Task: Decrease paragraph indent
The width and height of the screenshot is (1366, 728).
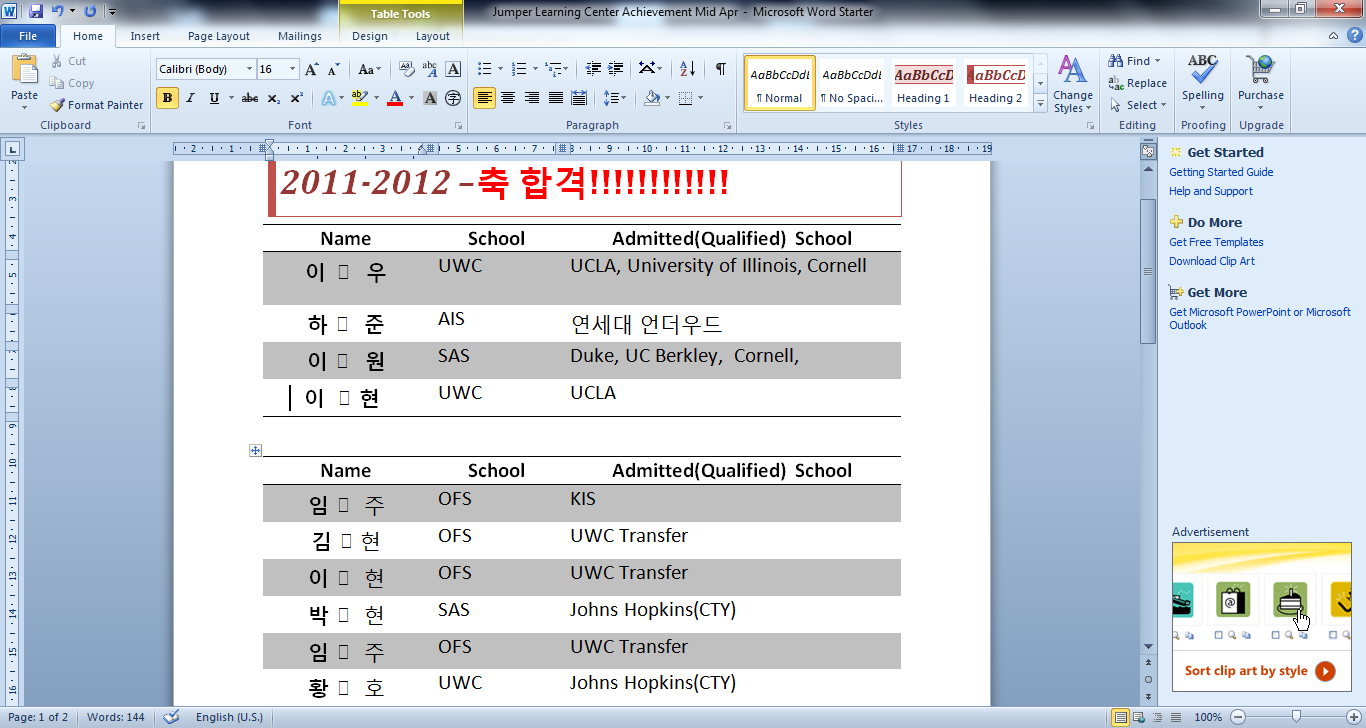Action: pos(594,69)
